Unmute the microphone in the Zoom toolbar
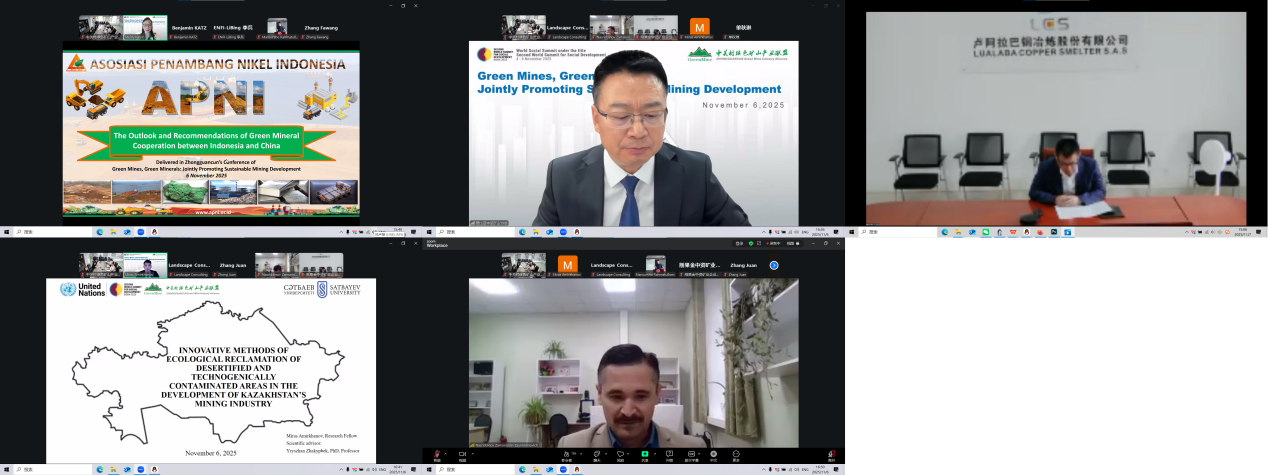1268x475 pixels. point(437,454)
